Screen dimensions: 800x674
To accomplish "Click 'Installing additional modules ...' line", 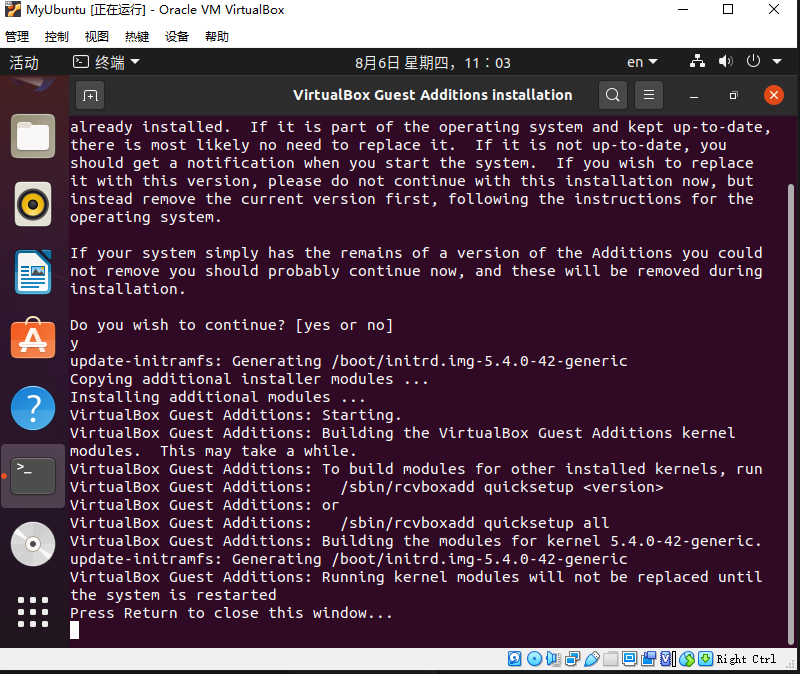I will tap(217, 397).
